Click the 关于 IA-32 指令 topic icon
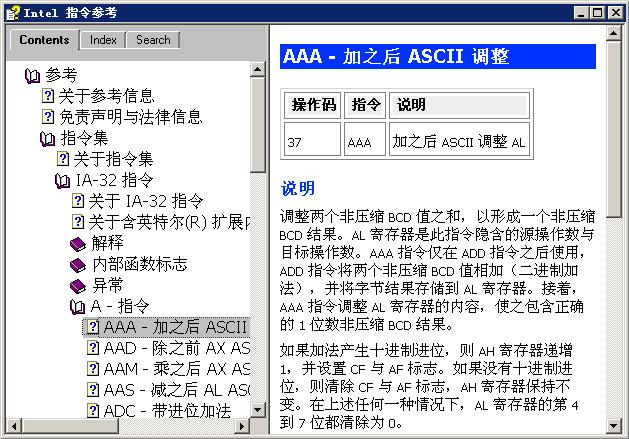 [77, 201]
